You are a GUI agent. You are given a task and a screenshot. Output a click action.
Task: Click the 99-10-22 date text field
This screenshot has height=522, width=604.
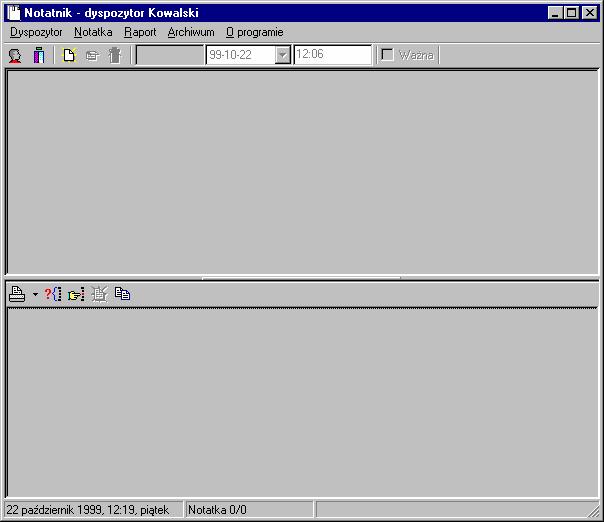click(x=241, y=55)
